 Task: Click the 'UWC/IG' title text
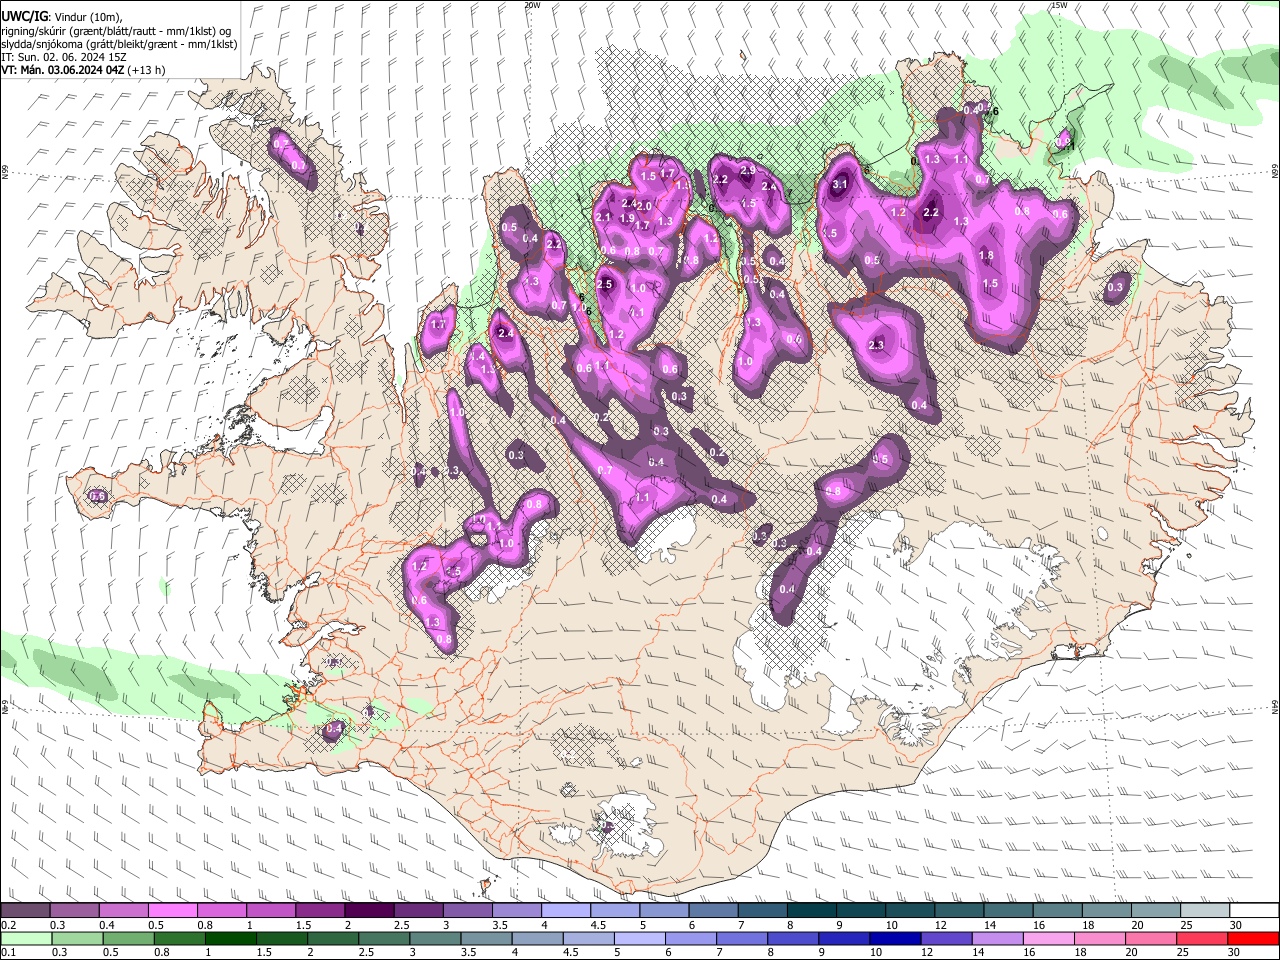click(x=24, y=15)
